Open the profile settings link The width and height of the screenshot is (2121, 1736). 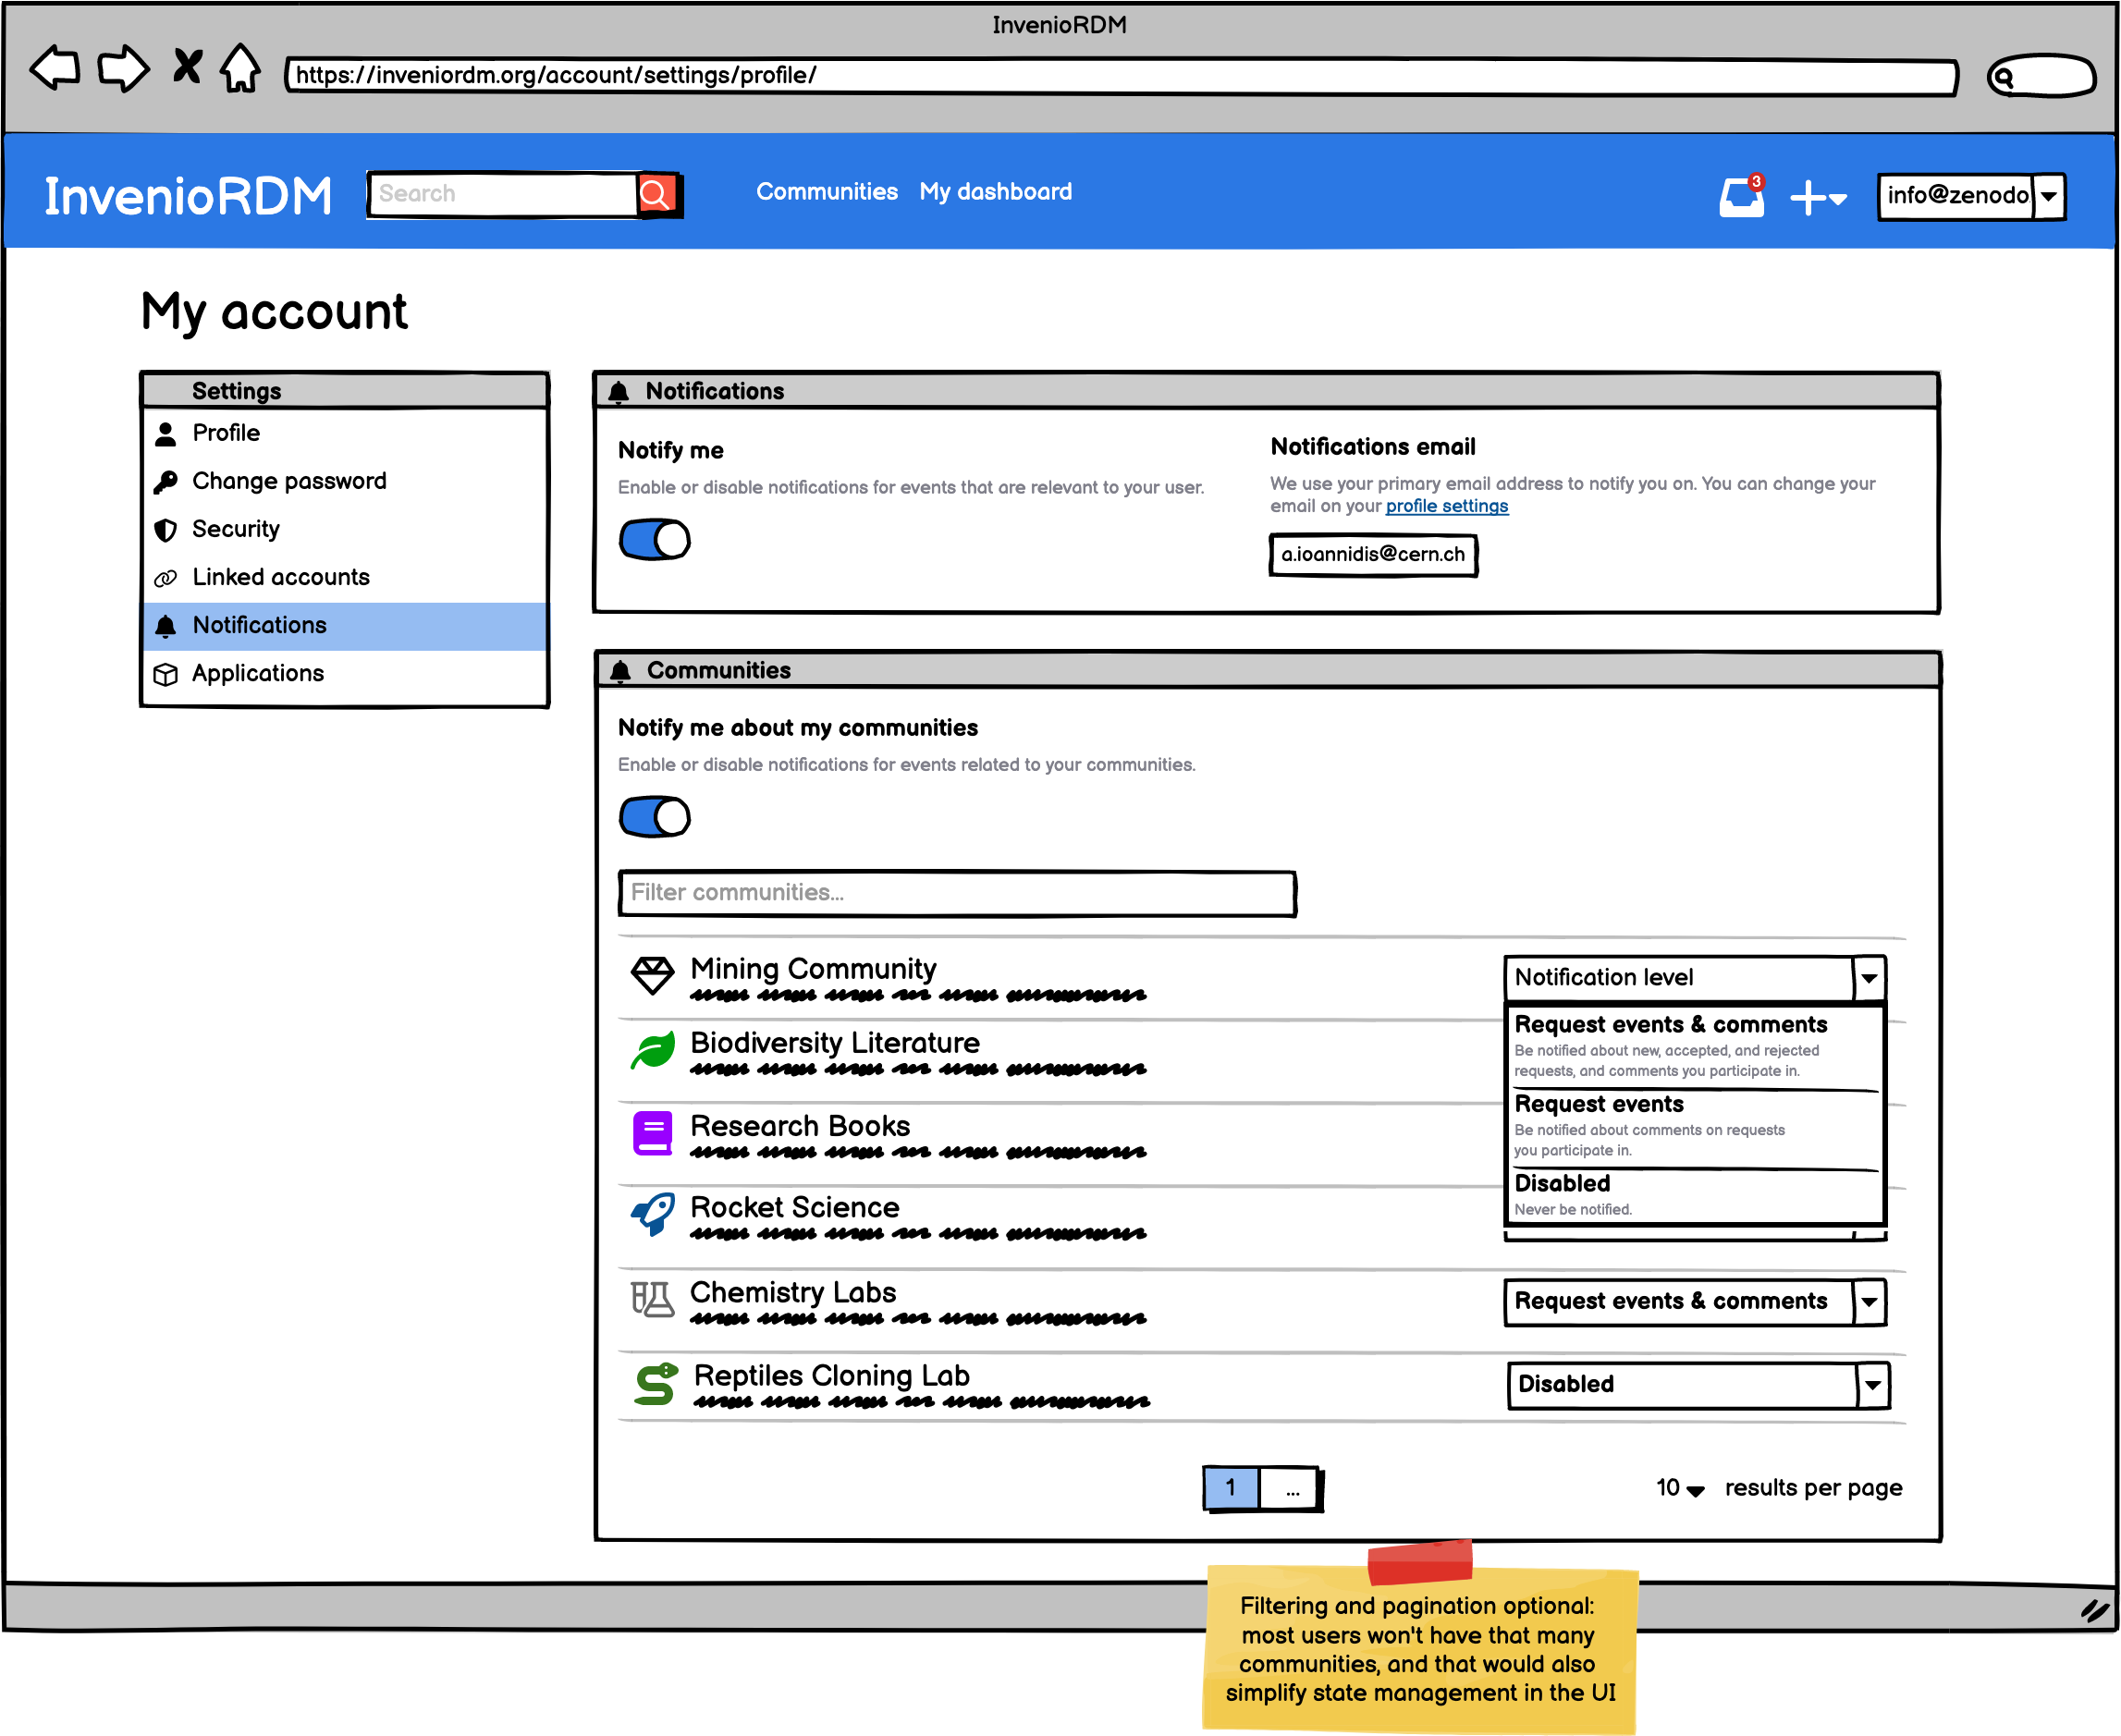coord(1445,506)
